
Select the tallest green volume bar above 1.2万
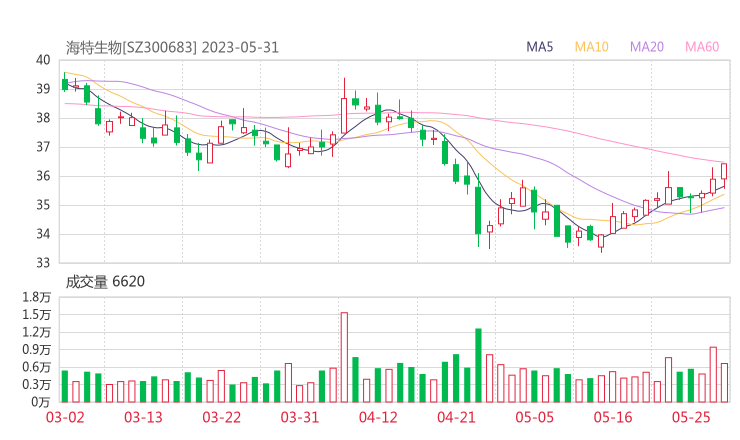pyautogui.click(x=478, y=365)
